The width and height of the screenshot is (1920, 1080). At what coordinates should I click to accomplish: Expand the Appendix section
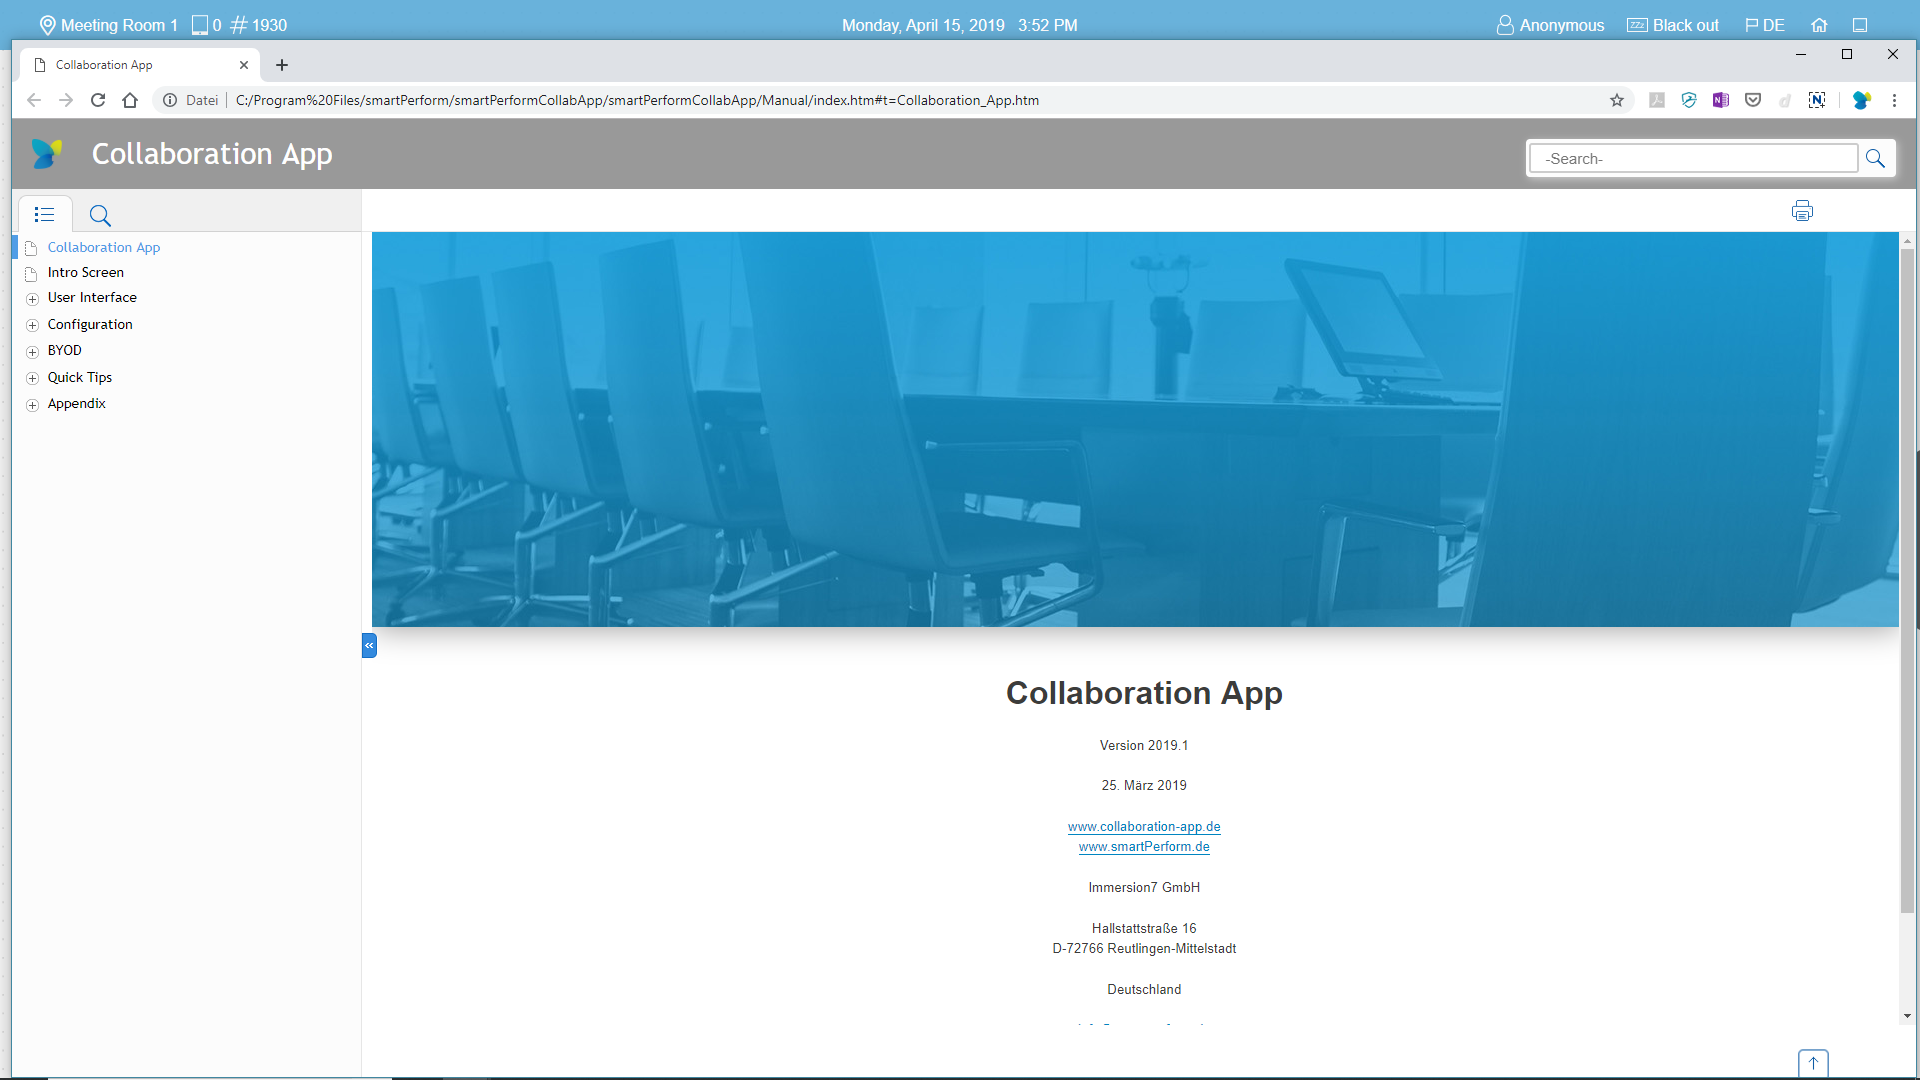pyautogui.click(x=32, y=405)
